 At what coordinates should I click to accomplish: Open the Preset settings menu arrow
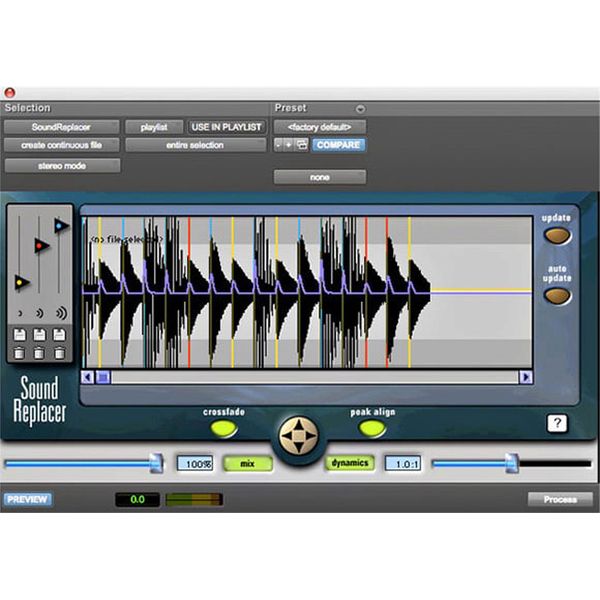360,109
